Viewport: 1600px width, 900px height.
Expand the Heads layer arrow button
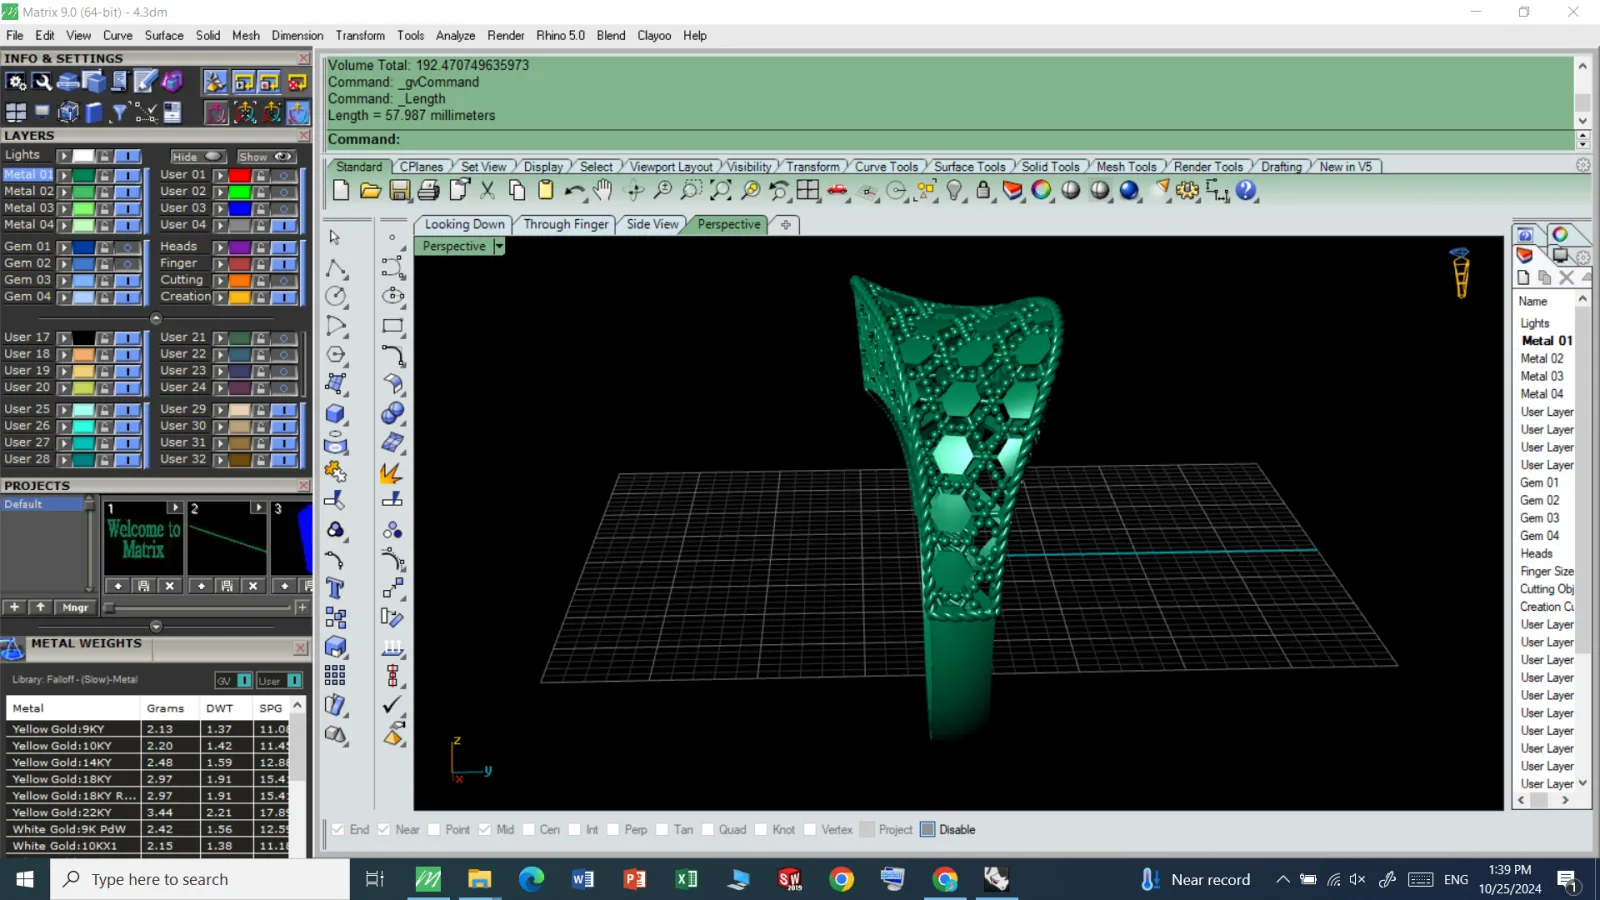220,247
